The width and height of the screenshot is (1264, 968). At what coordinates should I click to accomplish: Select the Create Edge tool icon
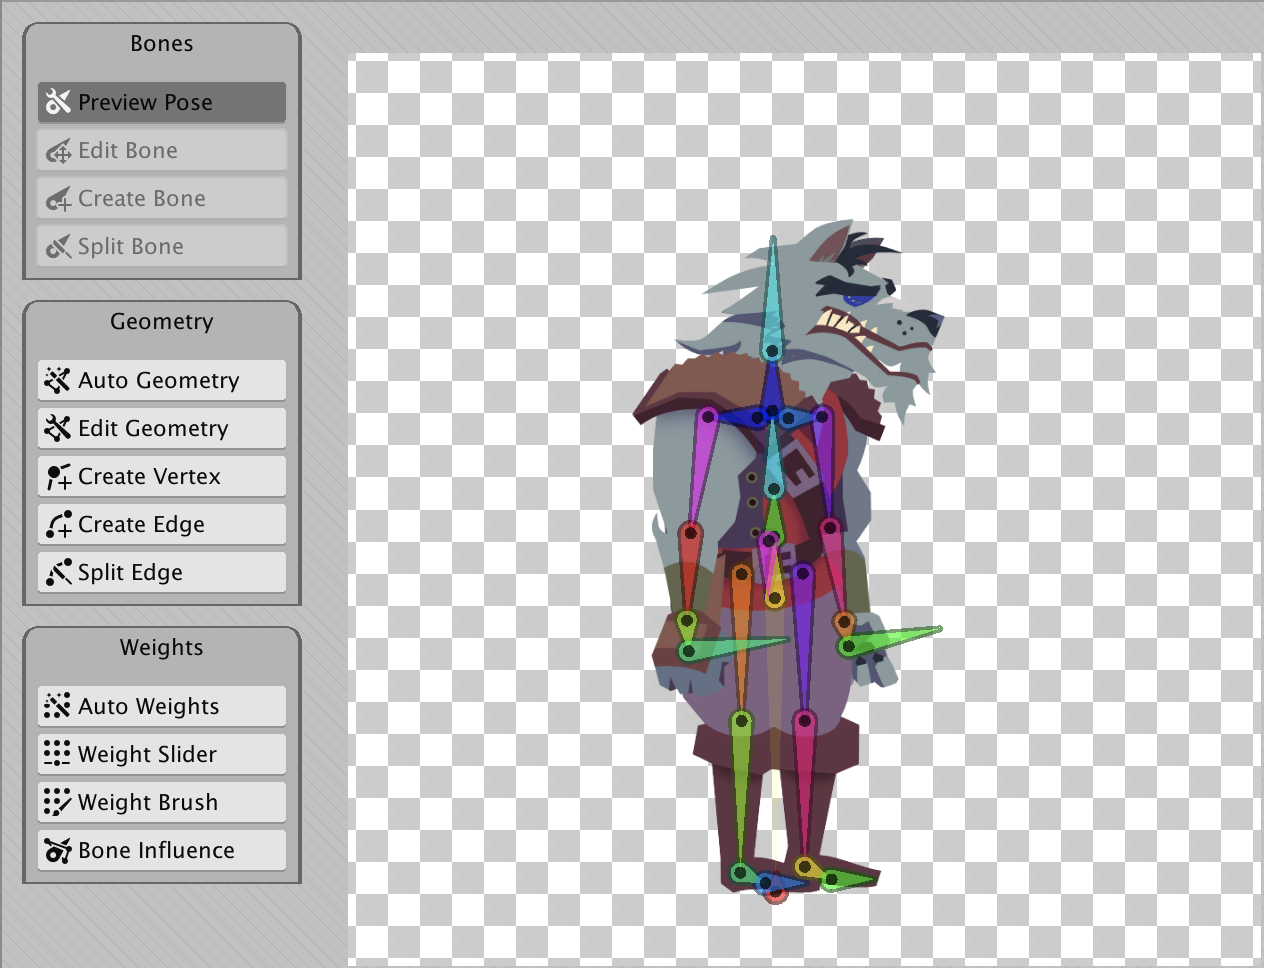coord(58,524)
